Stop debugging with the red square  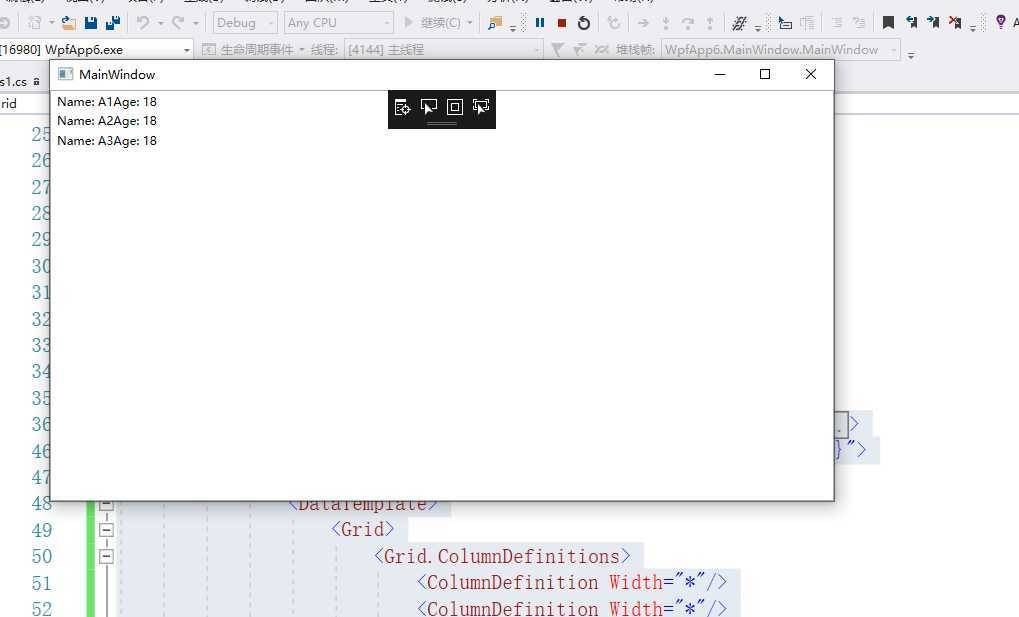pyautogui.click(x=562, y=23)
